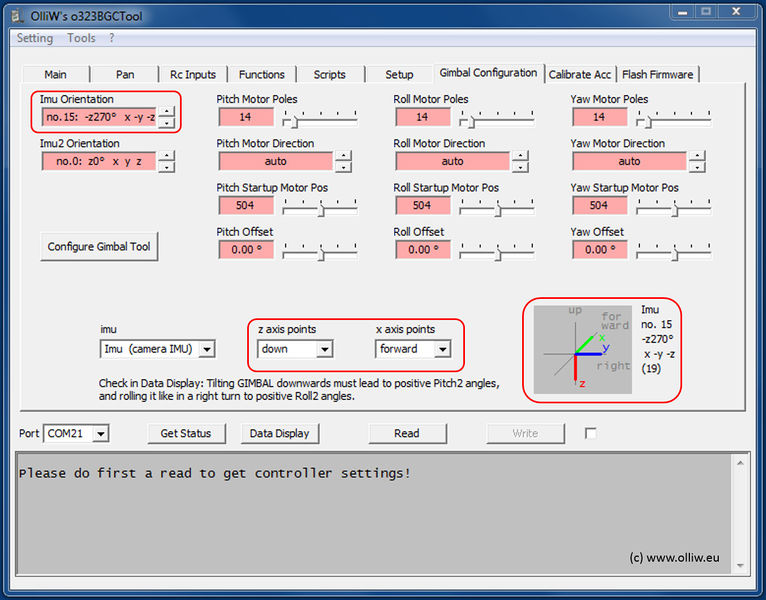Image resolution: width=766 pixels, height=600 pixels.
Task: Click the Roll Offset value field
Action: pyautogui.click(x=422, y=250)
